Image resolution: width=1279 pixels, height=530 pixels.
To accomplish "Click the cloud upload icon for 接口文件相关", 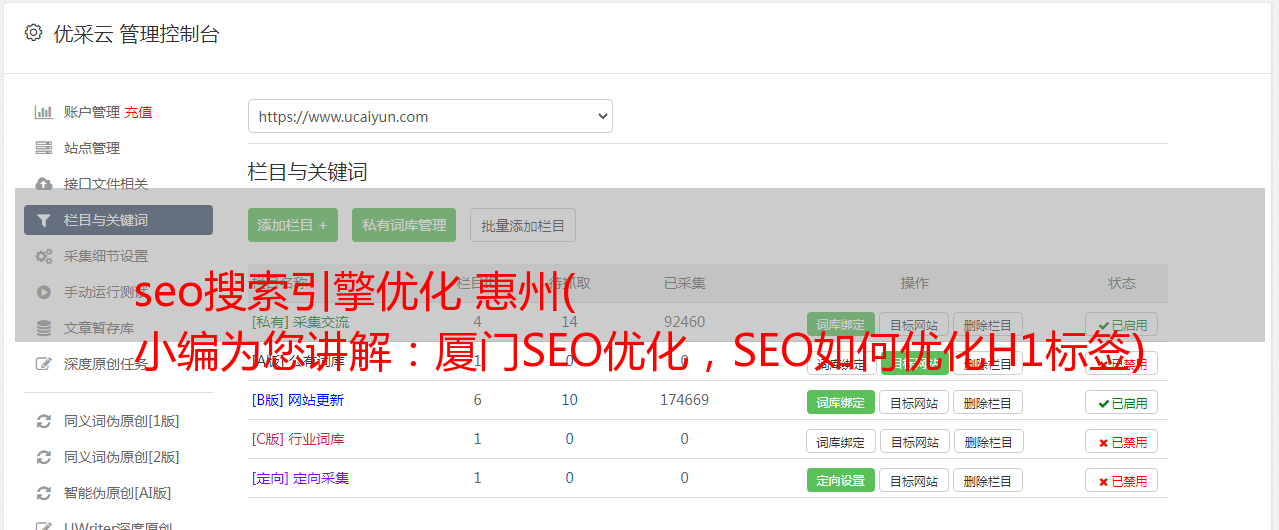I will [43, 184].
